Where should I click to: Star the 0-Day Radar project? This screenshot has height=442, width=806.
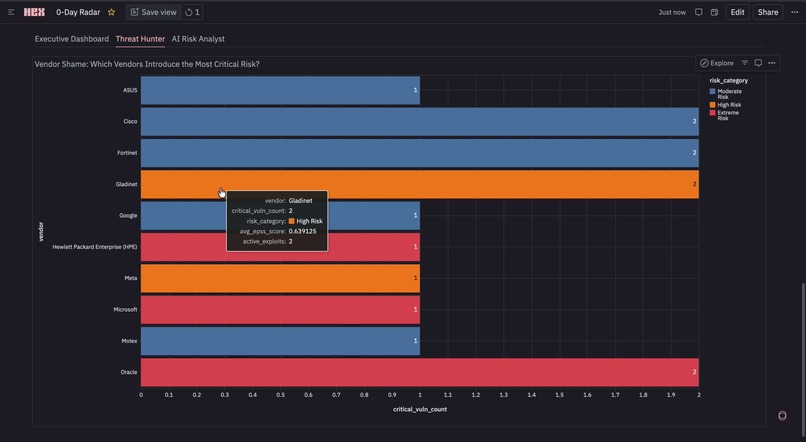pyautogui.click(x=112, y=12)
